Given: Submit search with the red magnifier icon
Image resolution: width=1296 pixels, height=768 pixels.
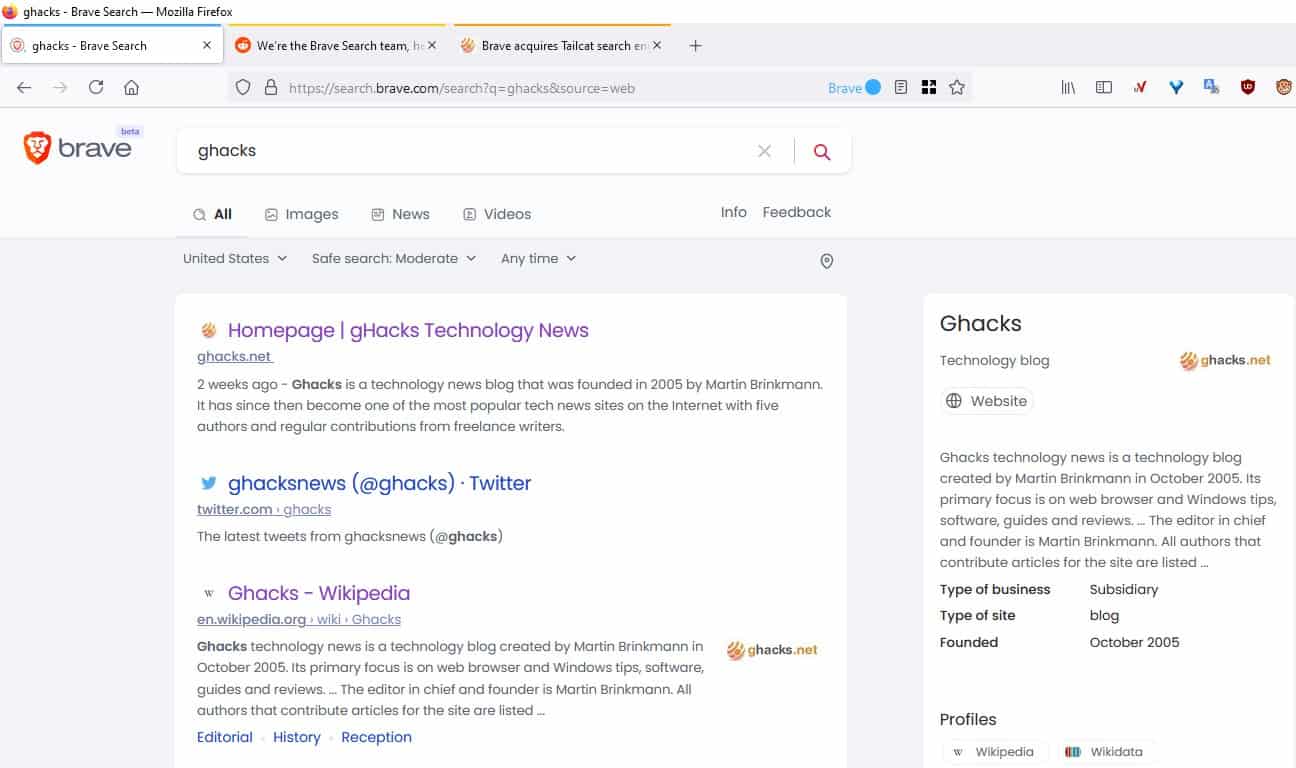Looking at the screenshot, I should click(x=822, y=151).
